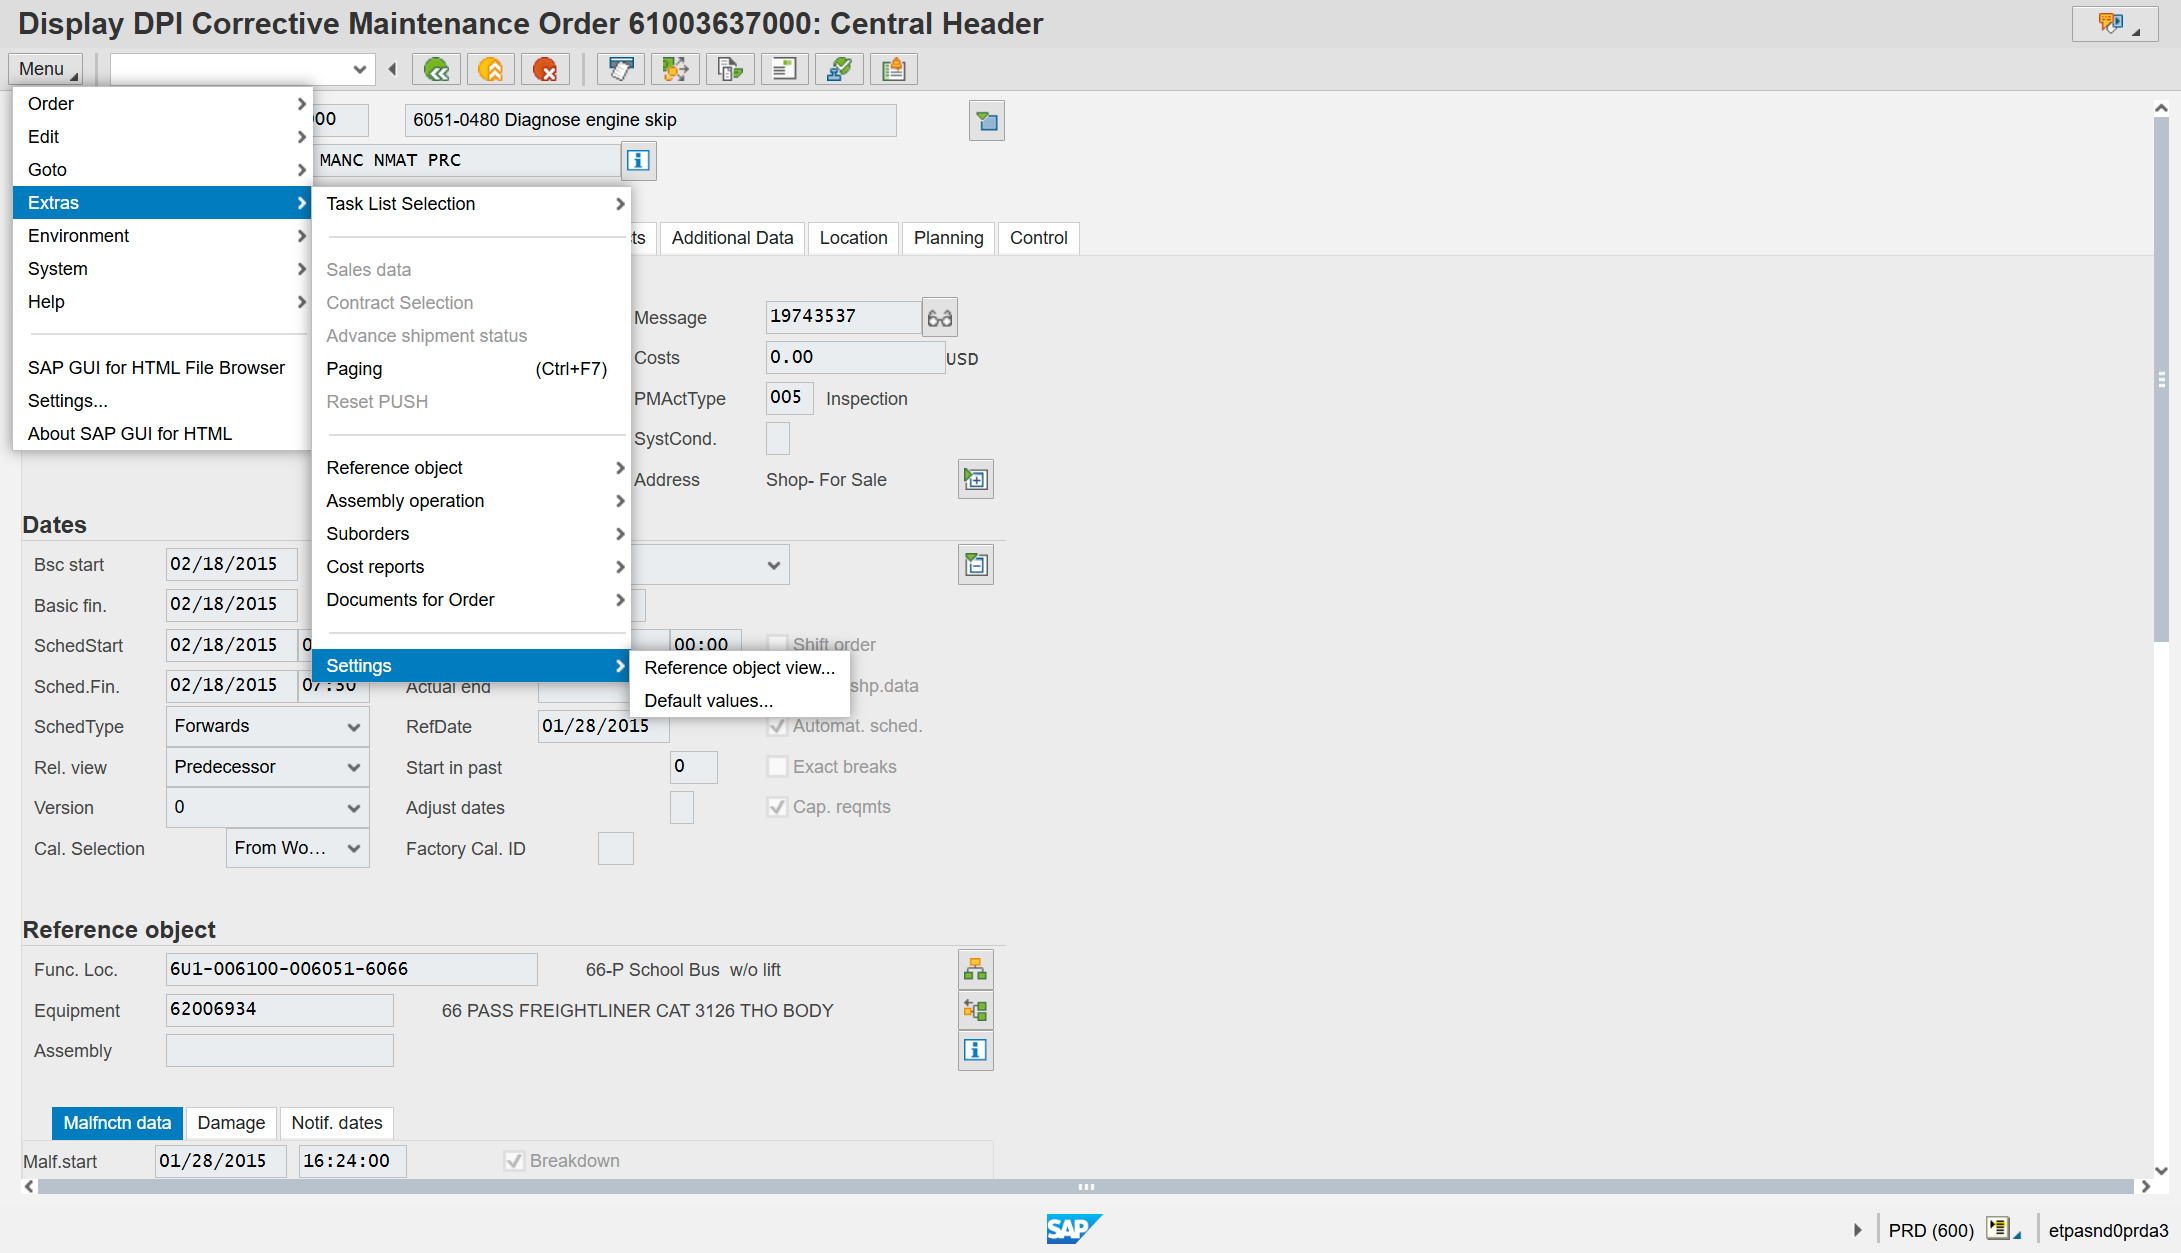The height and width of the screenshot is (1253, 2181).
Task: Click the customize layout icon at the top right
Action: (x=2116, y=24)
